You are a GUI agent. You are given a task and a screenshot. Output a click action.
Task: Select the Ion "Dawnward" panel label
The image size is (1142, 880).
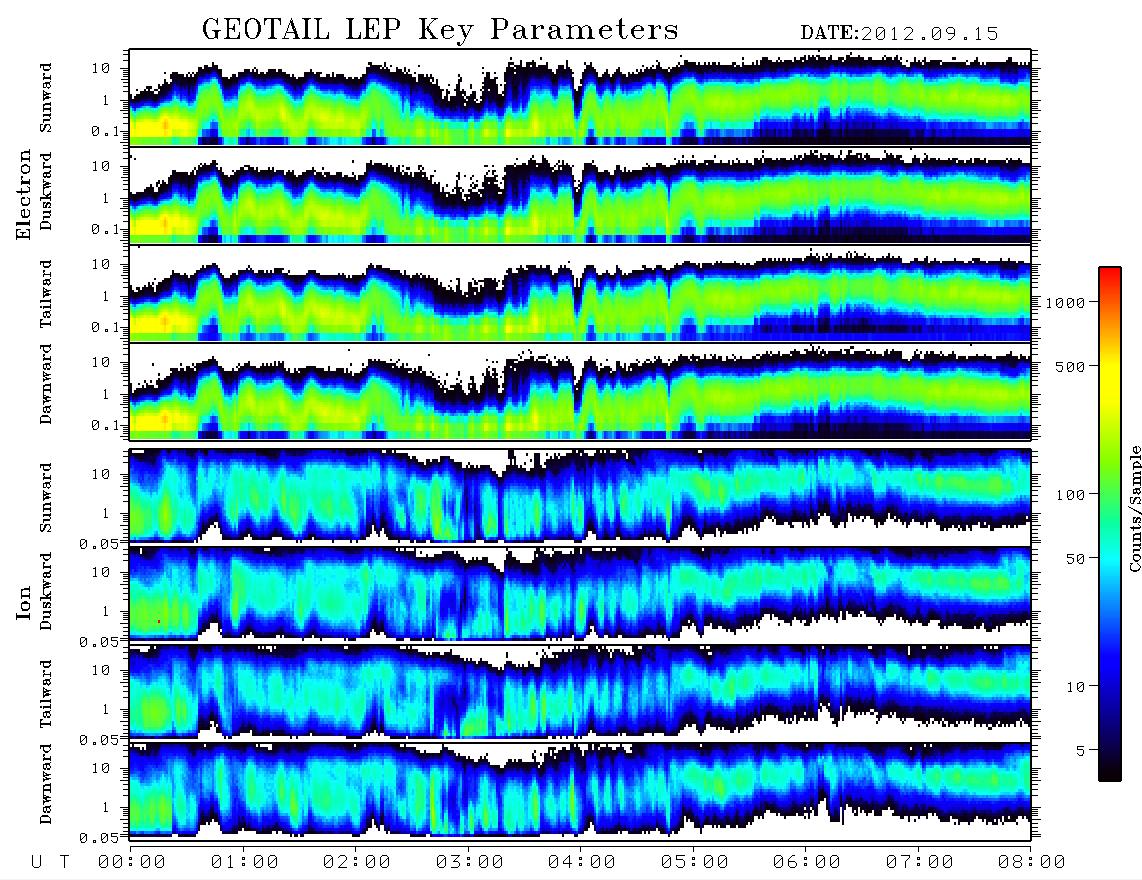click(x=46, y=784)
